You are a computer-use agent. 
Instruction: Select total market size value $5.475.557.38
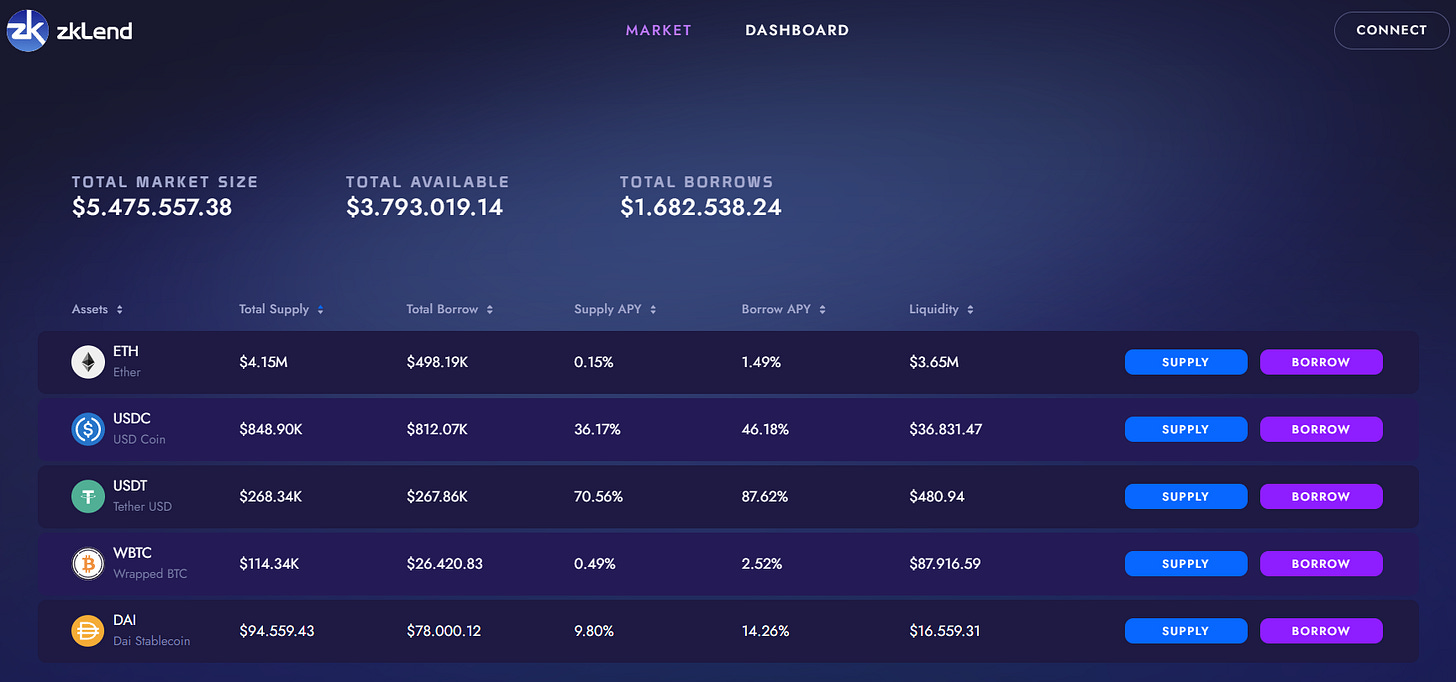(x=152, y=207)
